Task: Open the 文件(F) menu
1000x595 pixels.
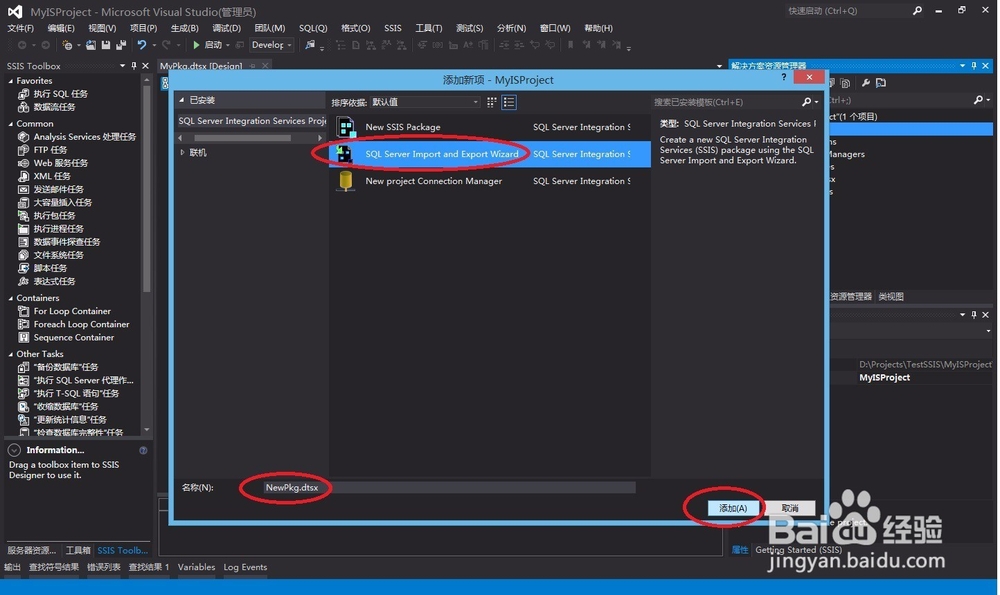Action: pos(20,28)
